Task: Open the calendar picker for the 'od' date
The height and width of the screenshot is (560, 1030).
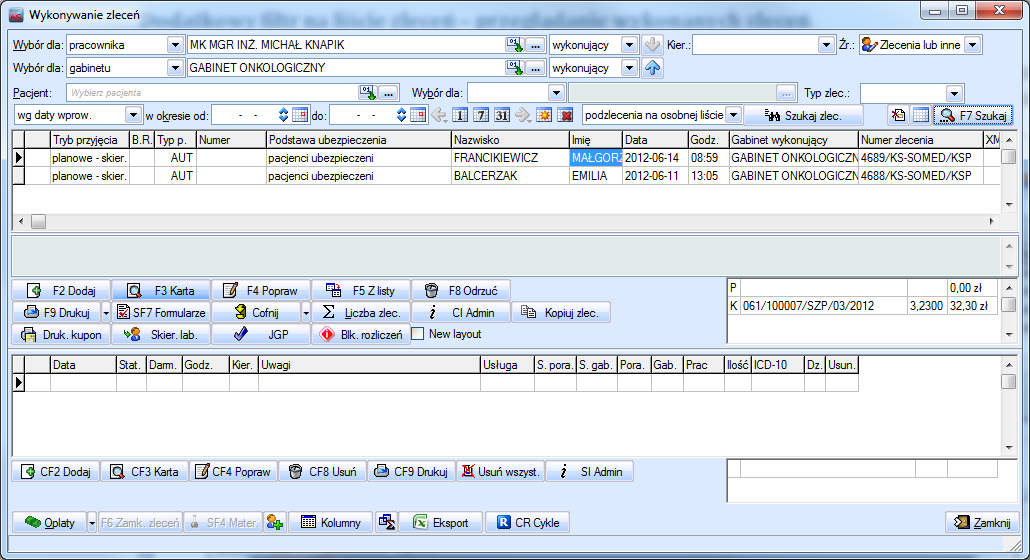Action: [300, 115]
